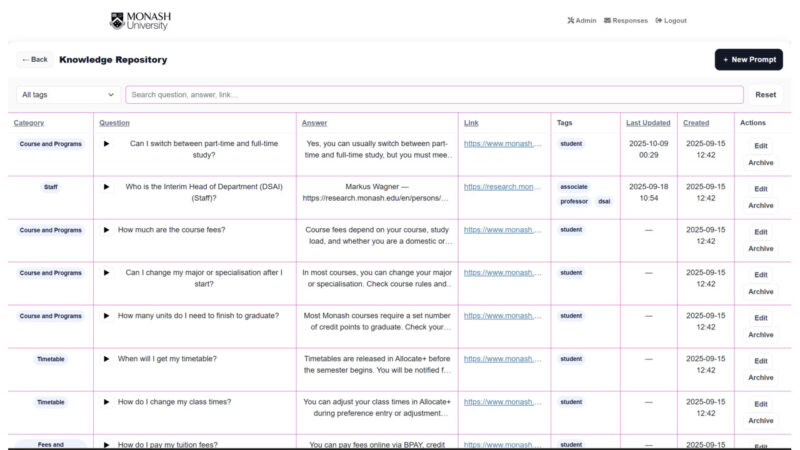Edit the course fees row
Image resolution: width=800 pixels, height=450 pixels.
coord(761,232)
